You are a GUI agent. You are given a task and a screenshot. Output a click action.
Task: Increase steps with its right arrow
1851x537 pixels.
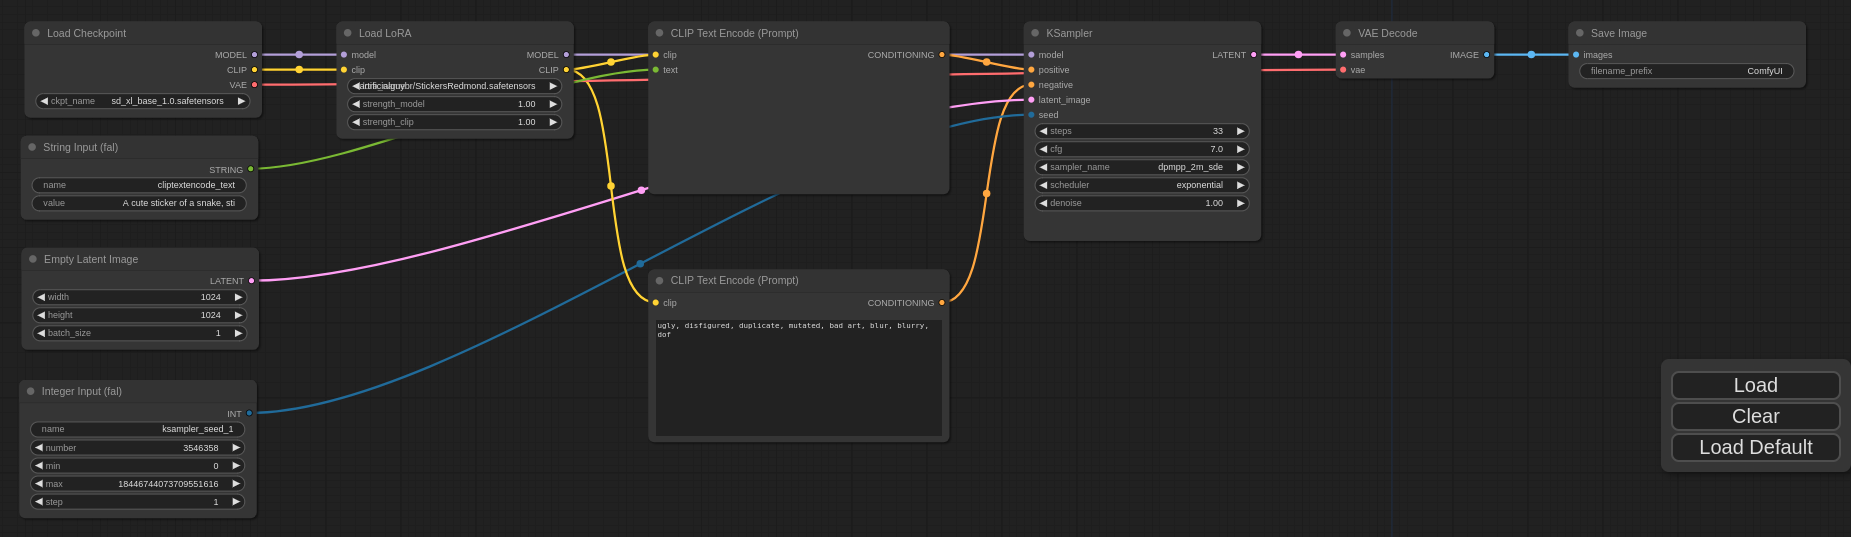(1241, 131)
